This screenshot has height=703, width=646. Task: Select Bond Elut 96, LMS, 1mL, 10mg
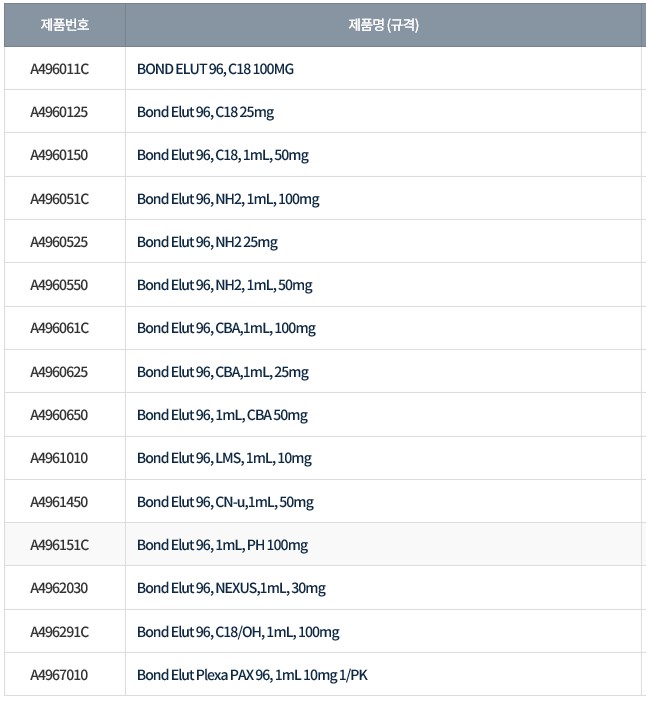224,458
